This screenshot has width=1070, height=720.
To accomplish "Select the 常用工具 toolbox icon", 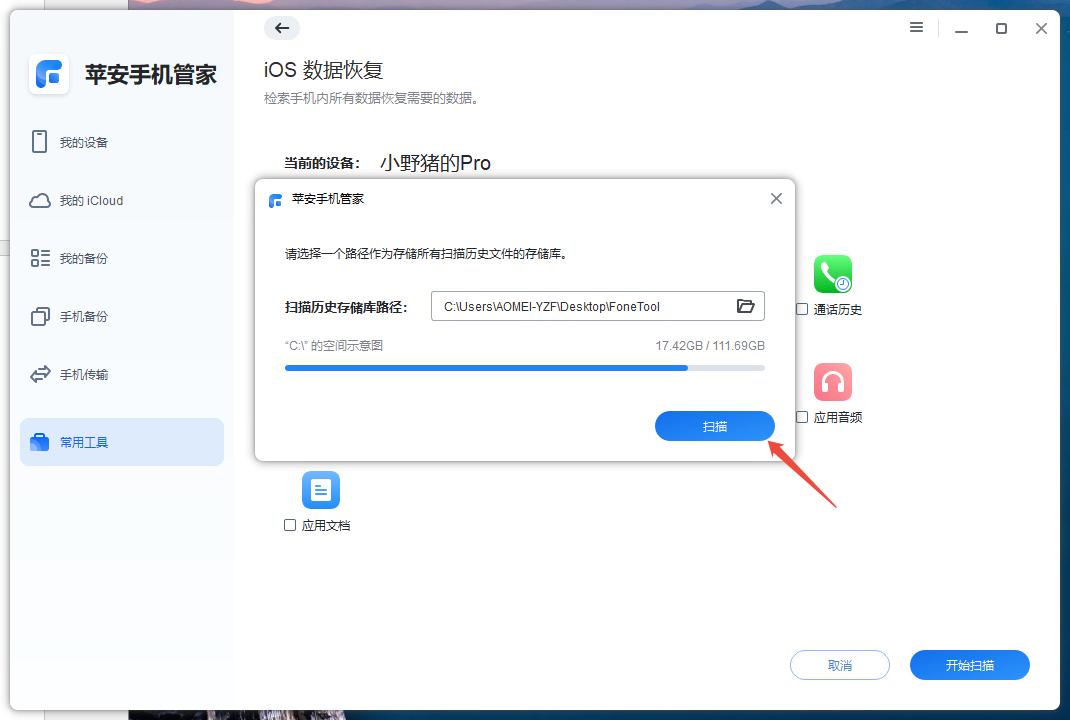I will coord(40,441).
